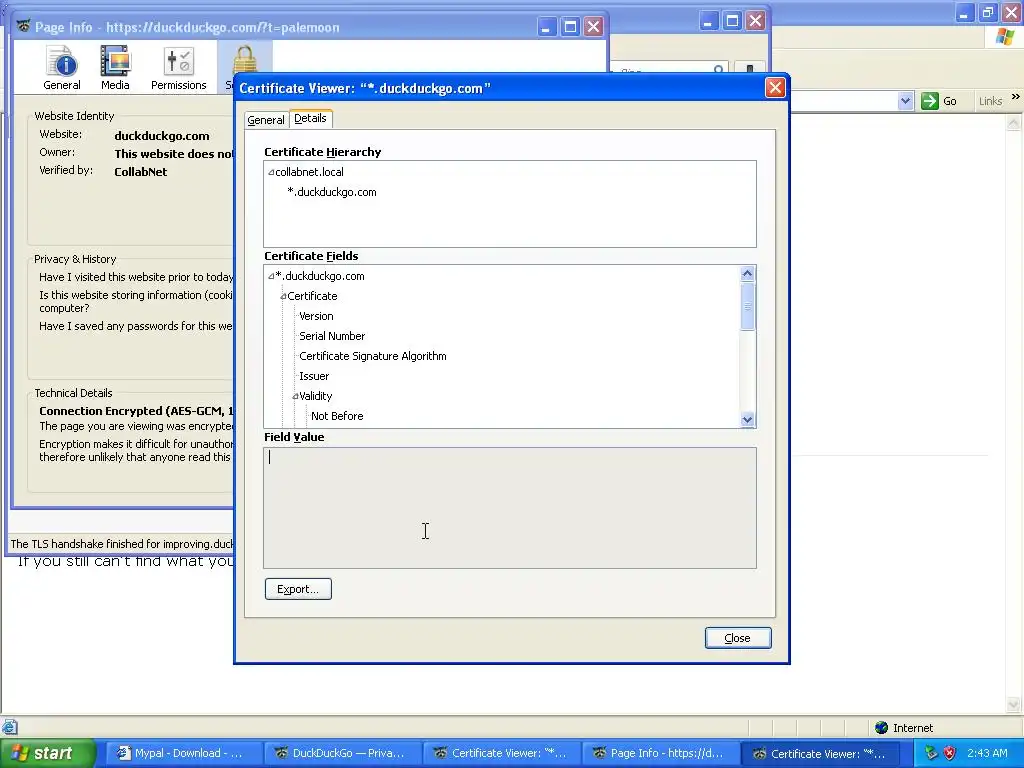Collapse the Certificate node in fields tree
Image resolution: width=1024 pixels, height=768 pixels.
point(283,296)
